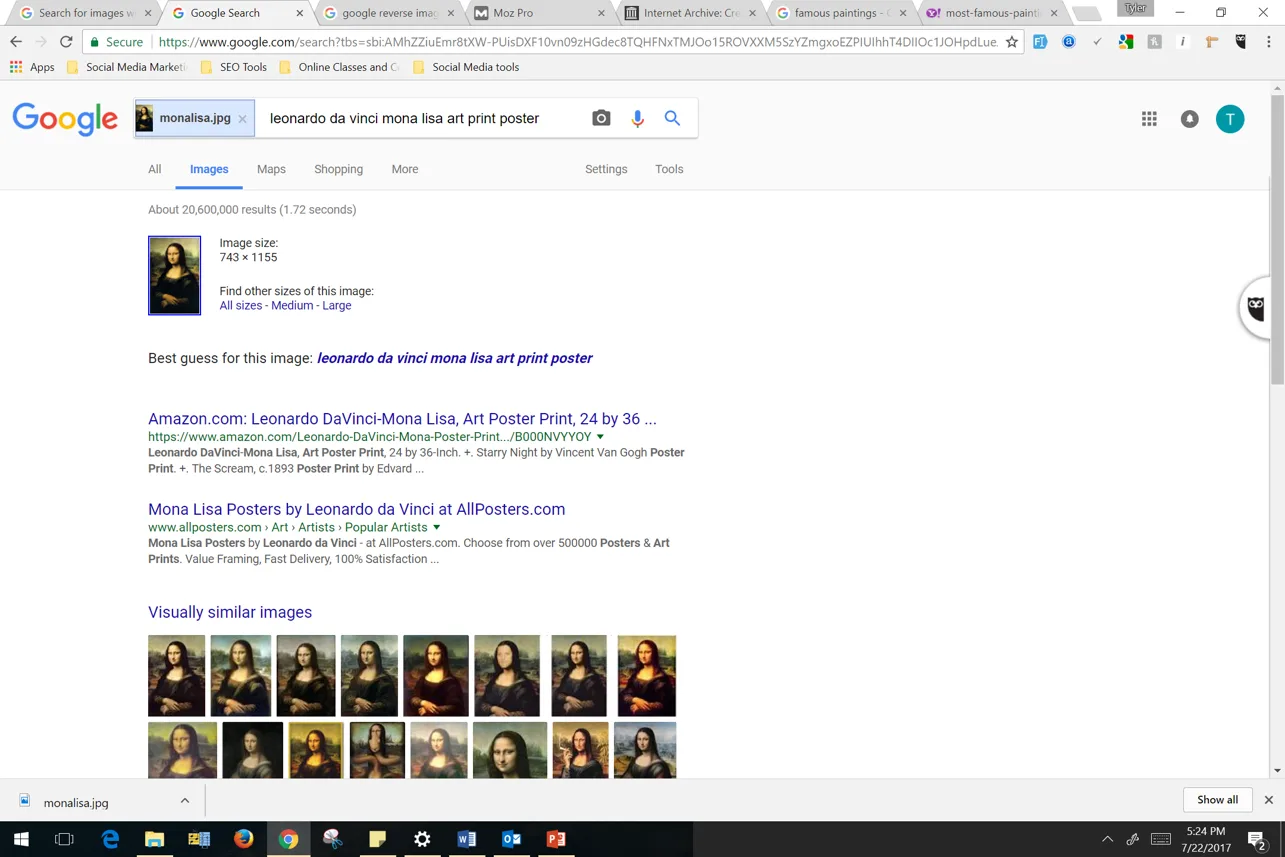
Task: Switch to the Shopping search category
Action: 338,169
